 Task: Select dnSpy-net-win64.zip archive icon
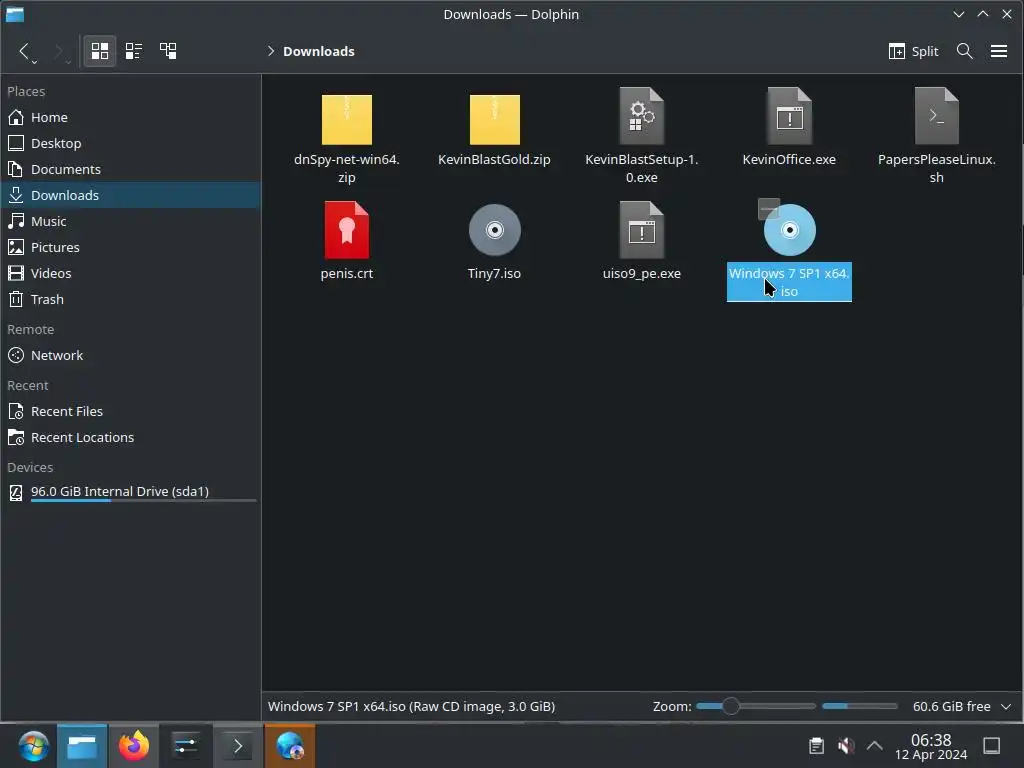click(x=347, y=119)
